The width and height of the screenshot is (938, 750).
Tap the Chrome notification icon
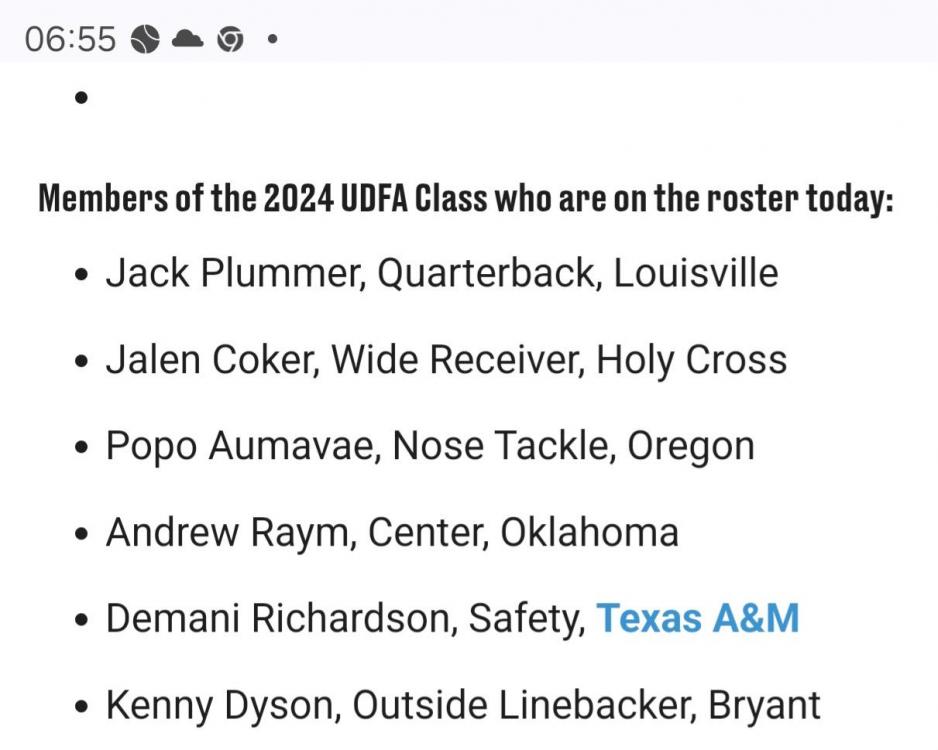(x=231, y=39)
